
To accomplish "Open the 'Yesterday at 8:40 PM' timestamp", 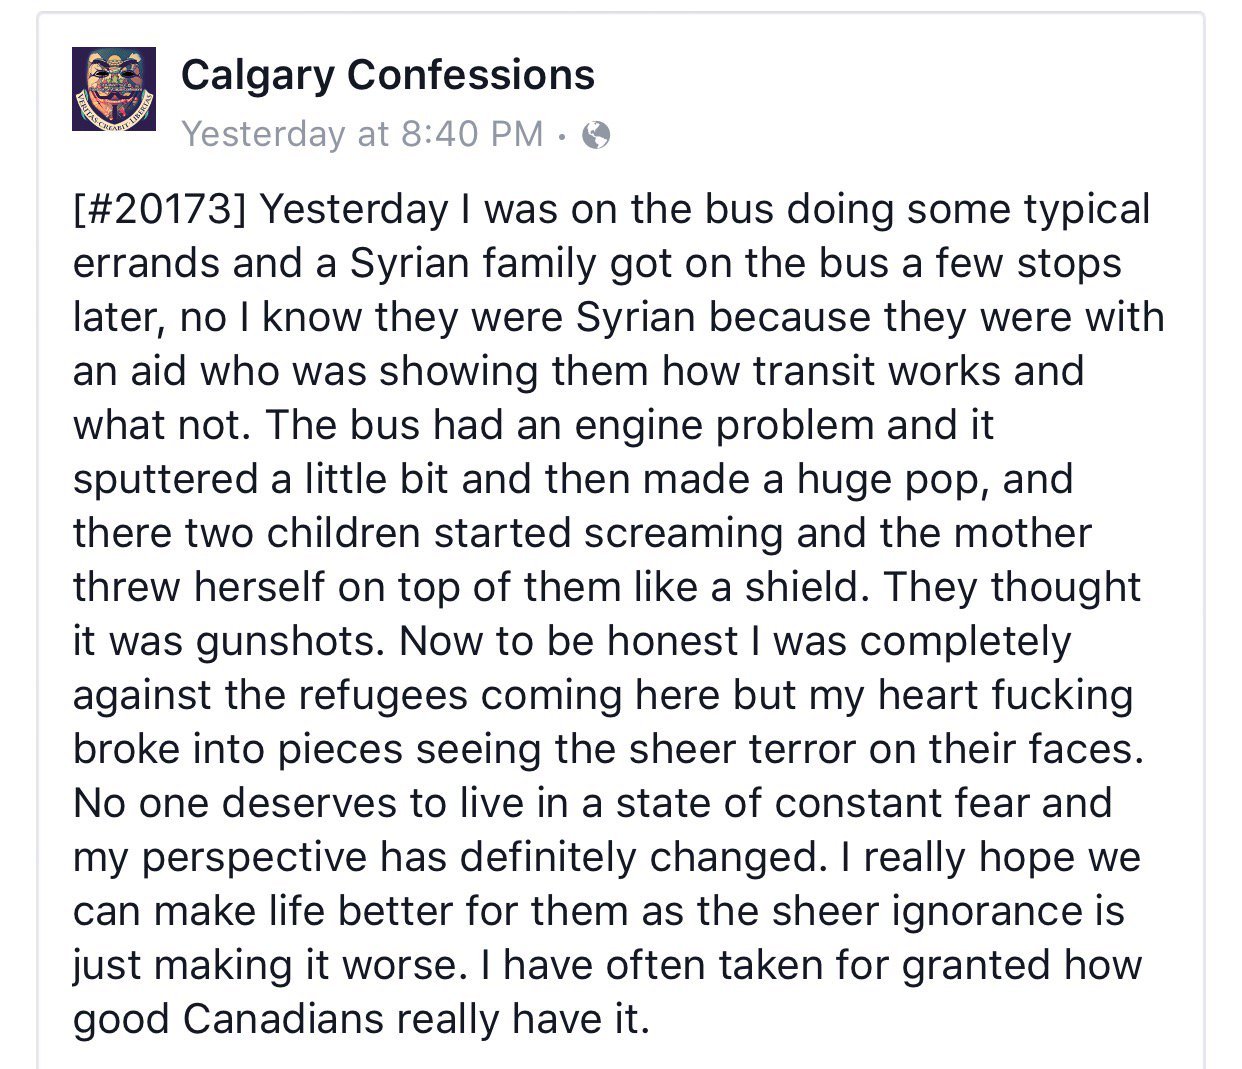I will coord(362,134).
